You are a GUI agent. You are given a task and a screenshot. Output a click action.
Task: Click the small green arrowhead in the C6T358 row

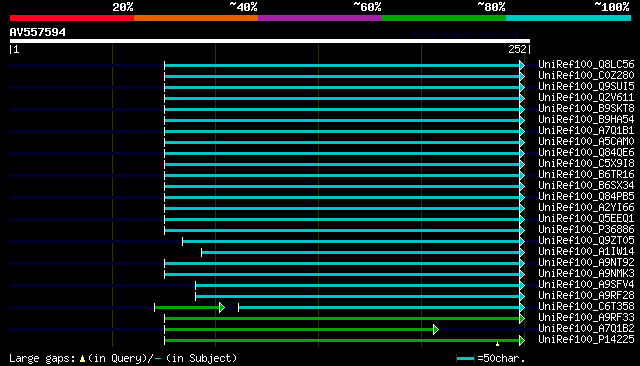pos(222,307)
